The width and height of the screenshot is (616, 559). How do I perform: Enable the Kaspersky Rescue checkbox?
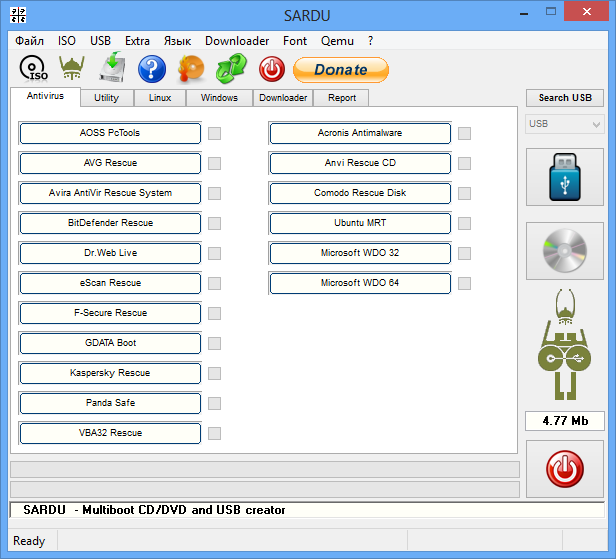point(214,373)
